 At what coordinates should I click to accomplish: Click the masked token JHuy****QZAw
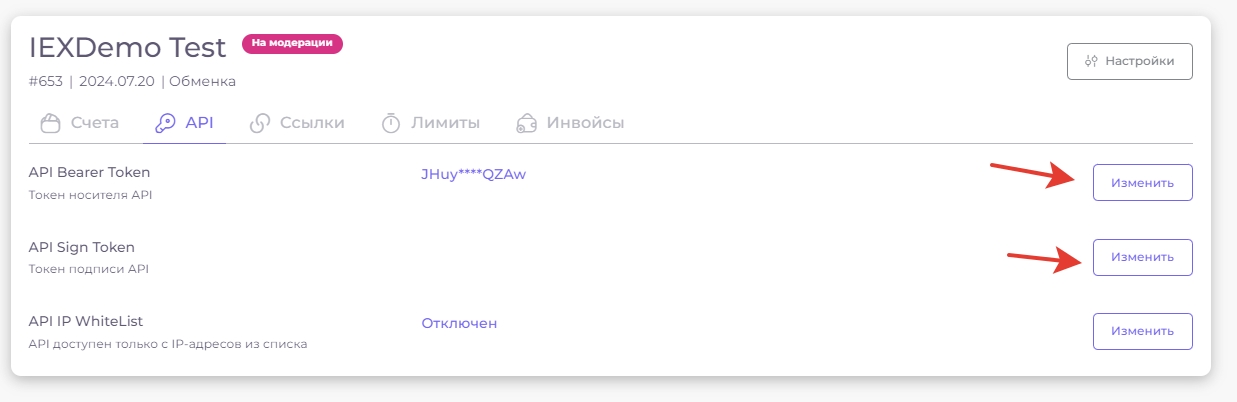(x=474, y=174)
